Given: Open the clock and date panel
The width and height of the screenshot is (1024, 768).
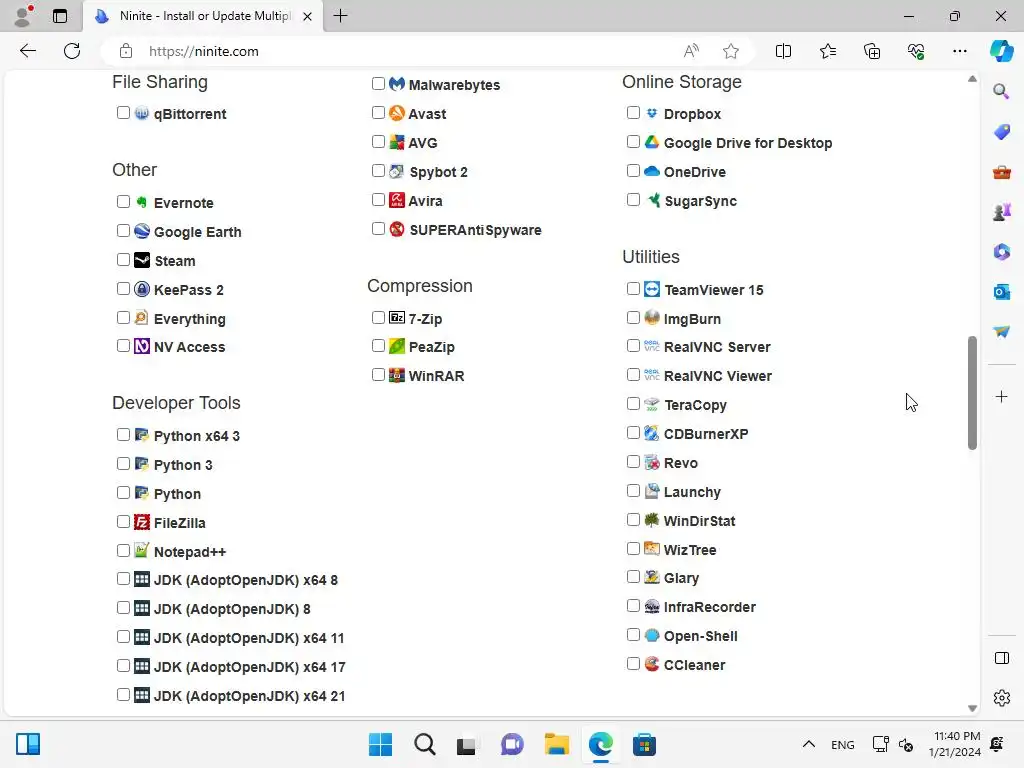Looking at the screenshot, I should [x=956, y=744].
